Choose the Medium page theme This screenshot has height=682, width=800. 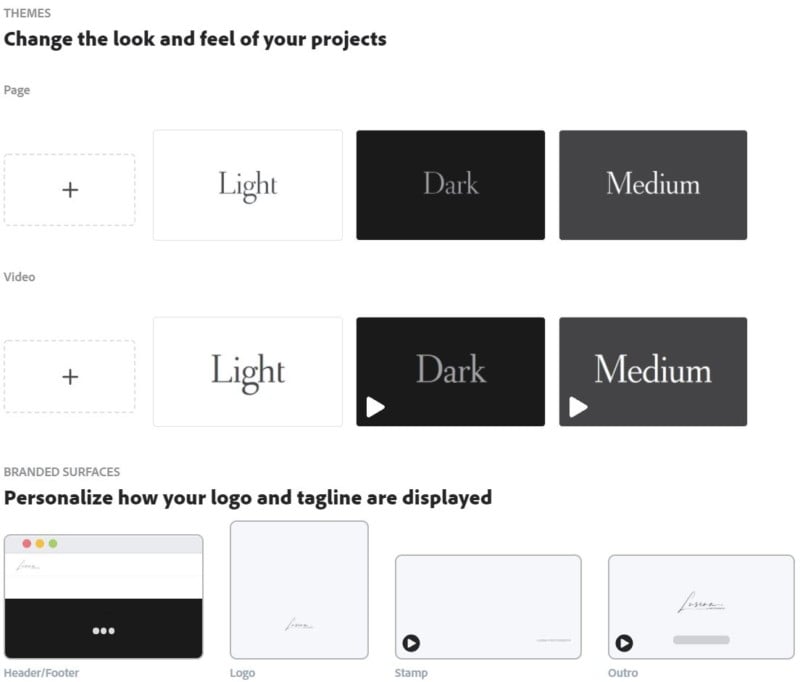[x=652, y=185]
